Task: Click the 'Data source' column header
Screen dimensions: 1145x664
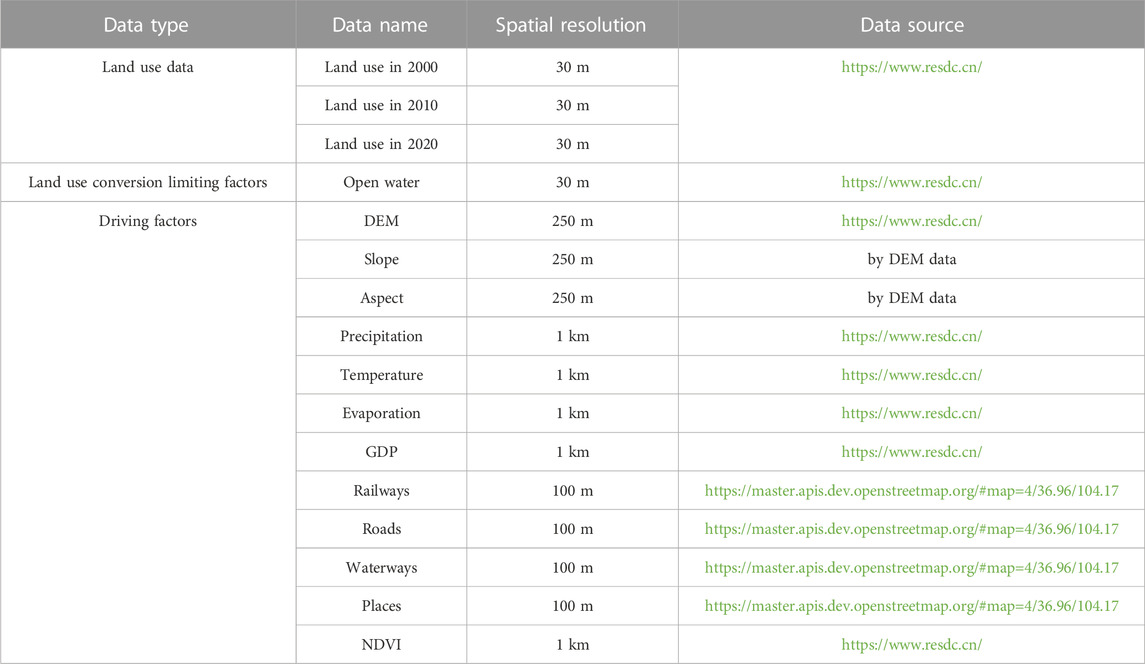Action: (912, 25)
